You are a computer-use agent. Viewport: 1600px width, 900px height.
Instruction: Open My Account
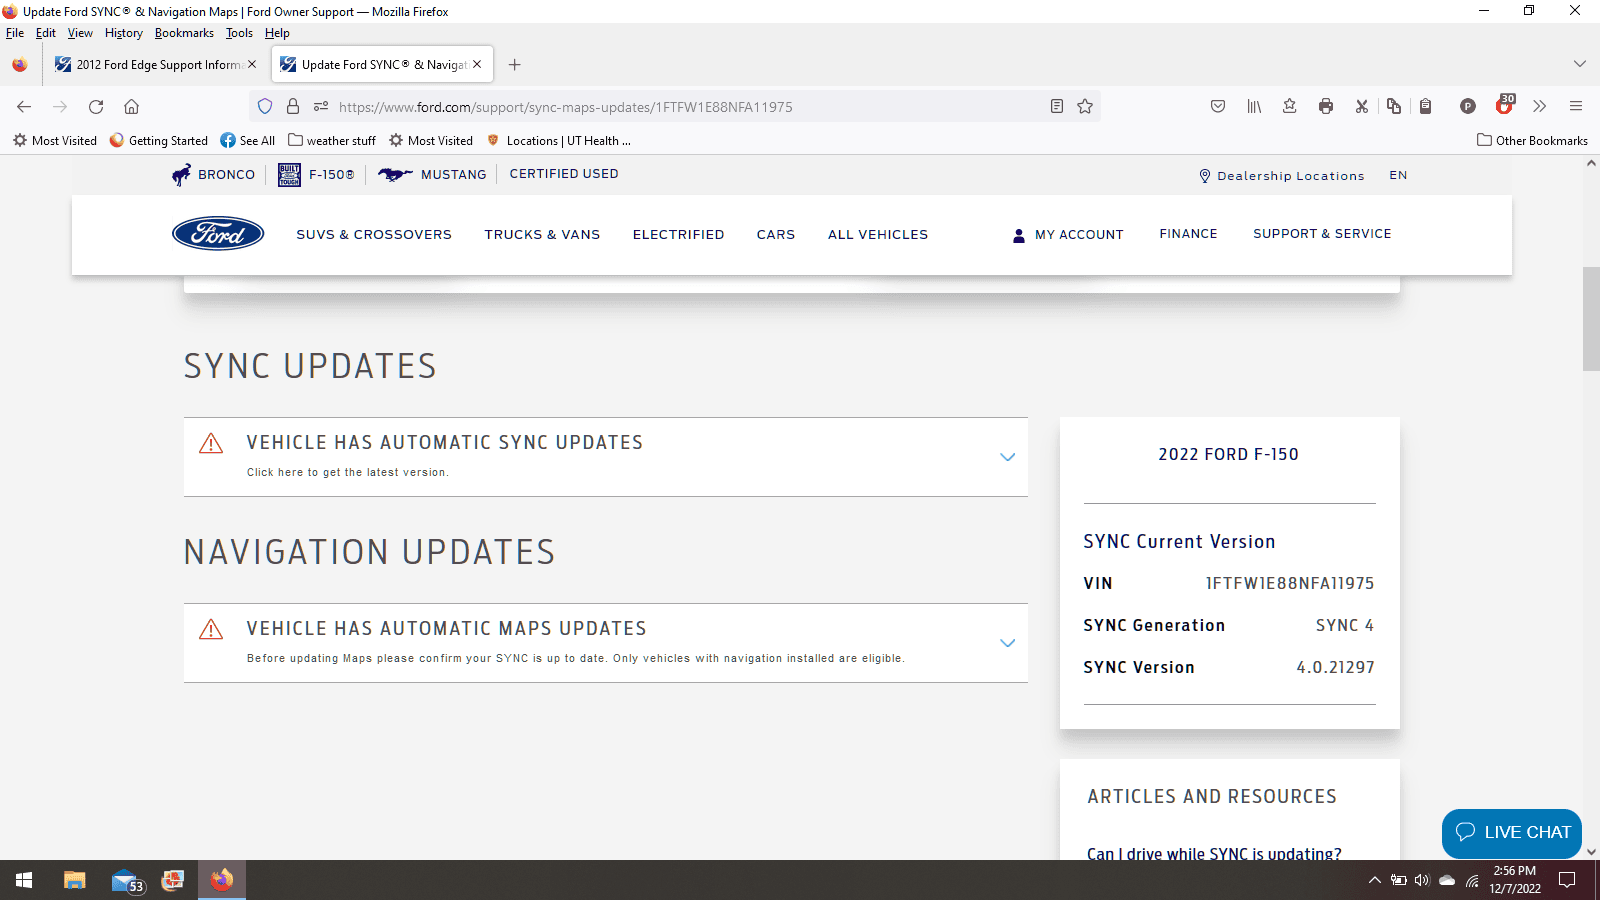(x=1068, y=235)
